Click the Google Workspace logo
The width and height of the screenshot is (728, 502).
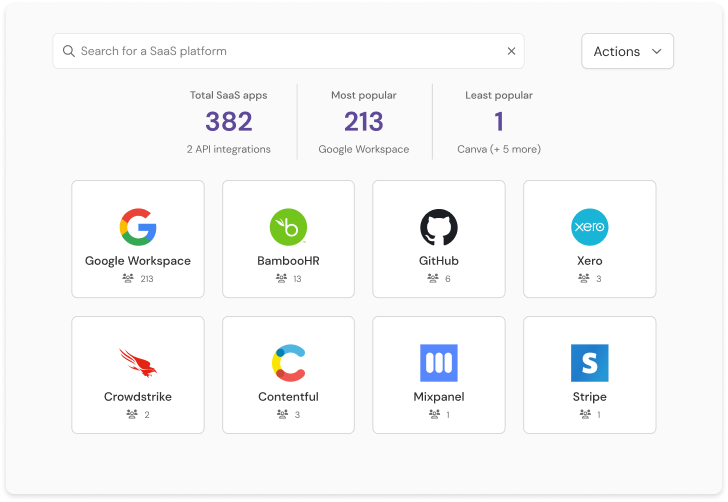138,227
